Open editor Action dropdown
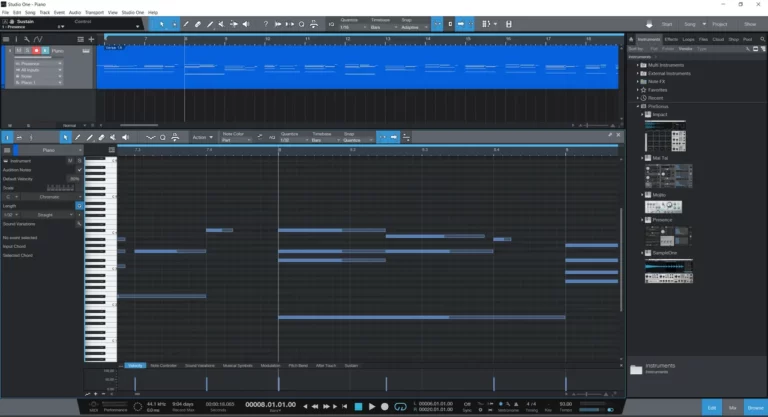Screen dimensions: 768x417 click(x=202, y=138)
